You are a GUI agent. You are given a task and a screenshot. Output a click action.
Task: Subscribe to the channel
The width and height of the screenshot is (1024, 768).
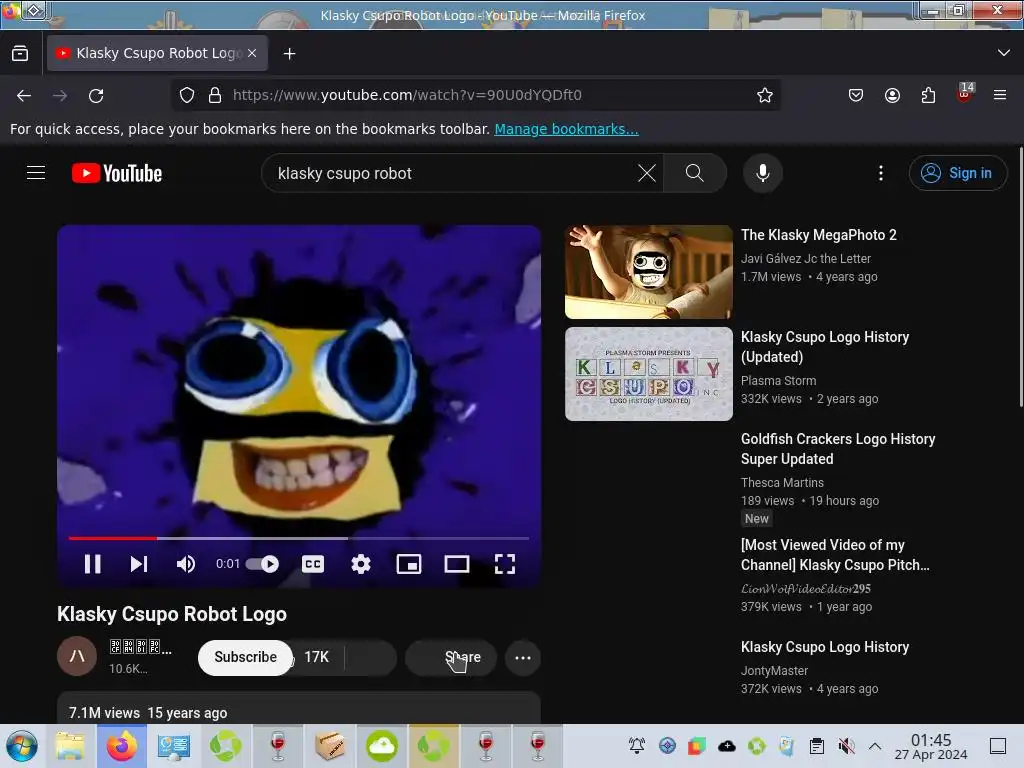245,657
